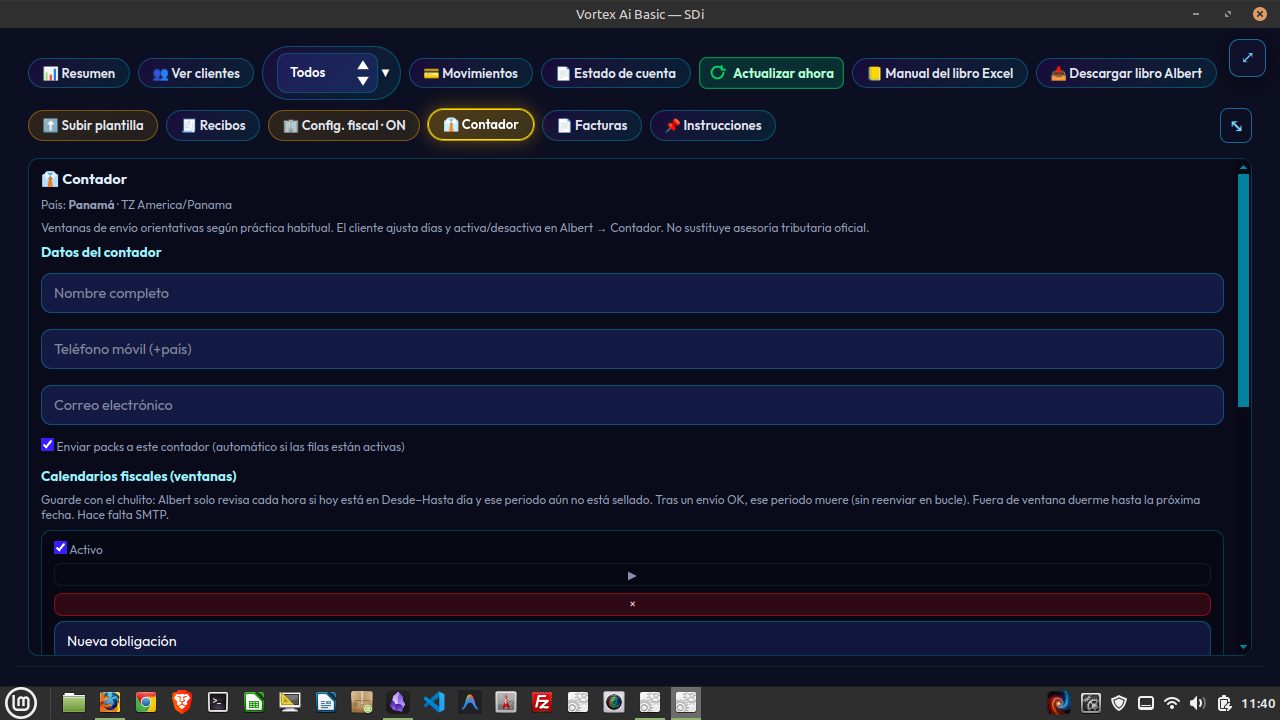Click the 'Ver clientes' button
Image resolution: width=1280 pixels, height=720 pixels.
(196, 73)
